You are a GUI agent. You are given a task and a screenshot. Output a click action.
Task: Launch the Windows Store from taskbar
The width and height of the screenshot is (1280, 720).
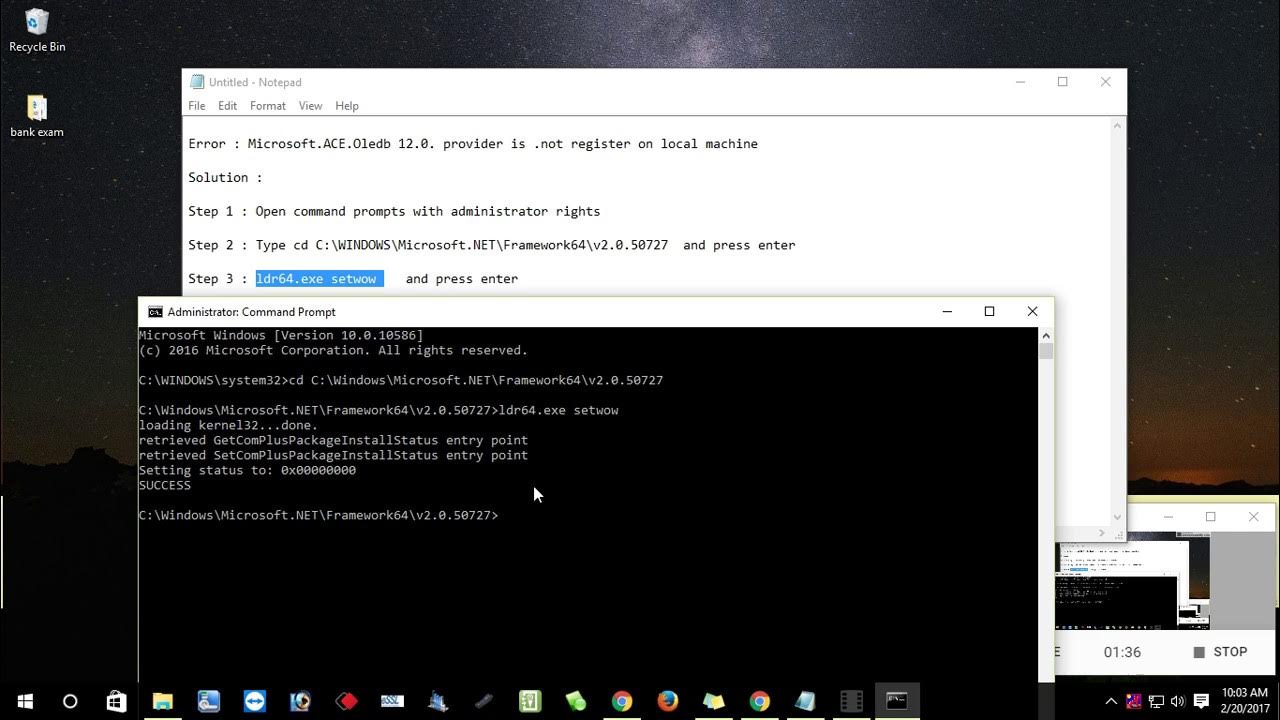pos(116,701)
